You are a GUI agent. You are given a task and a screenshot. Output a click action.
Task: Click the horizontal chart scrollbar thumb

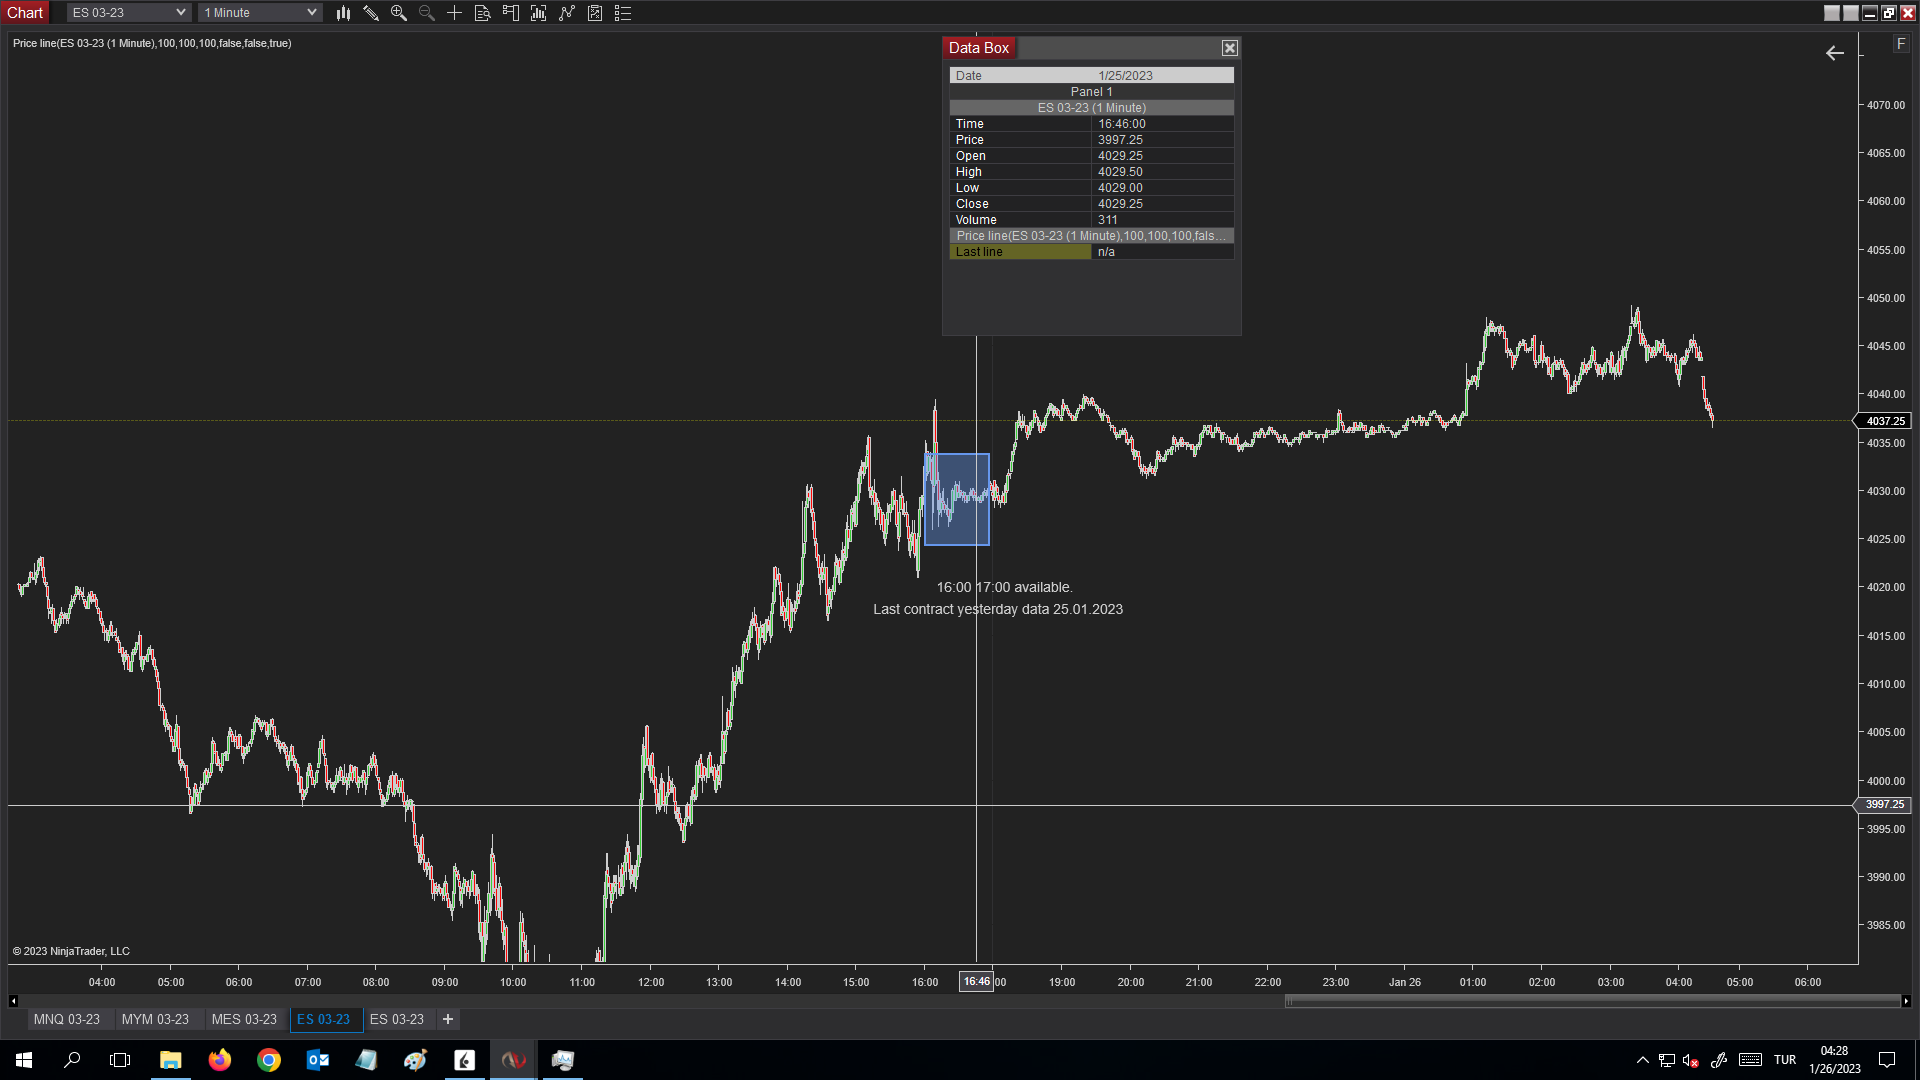(1592, 1001)
